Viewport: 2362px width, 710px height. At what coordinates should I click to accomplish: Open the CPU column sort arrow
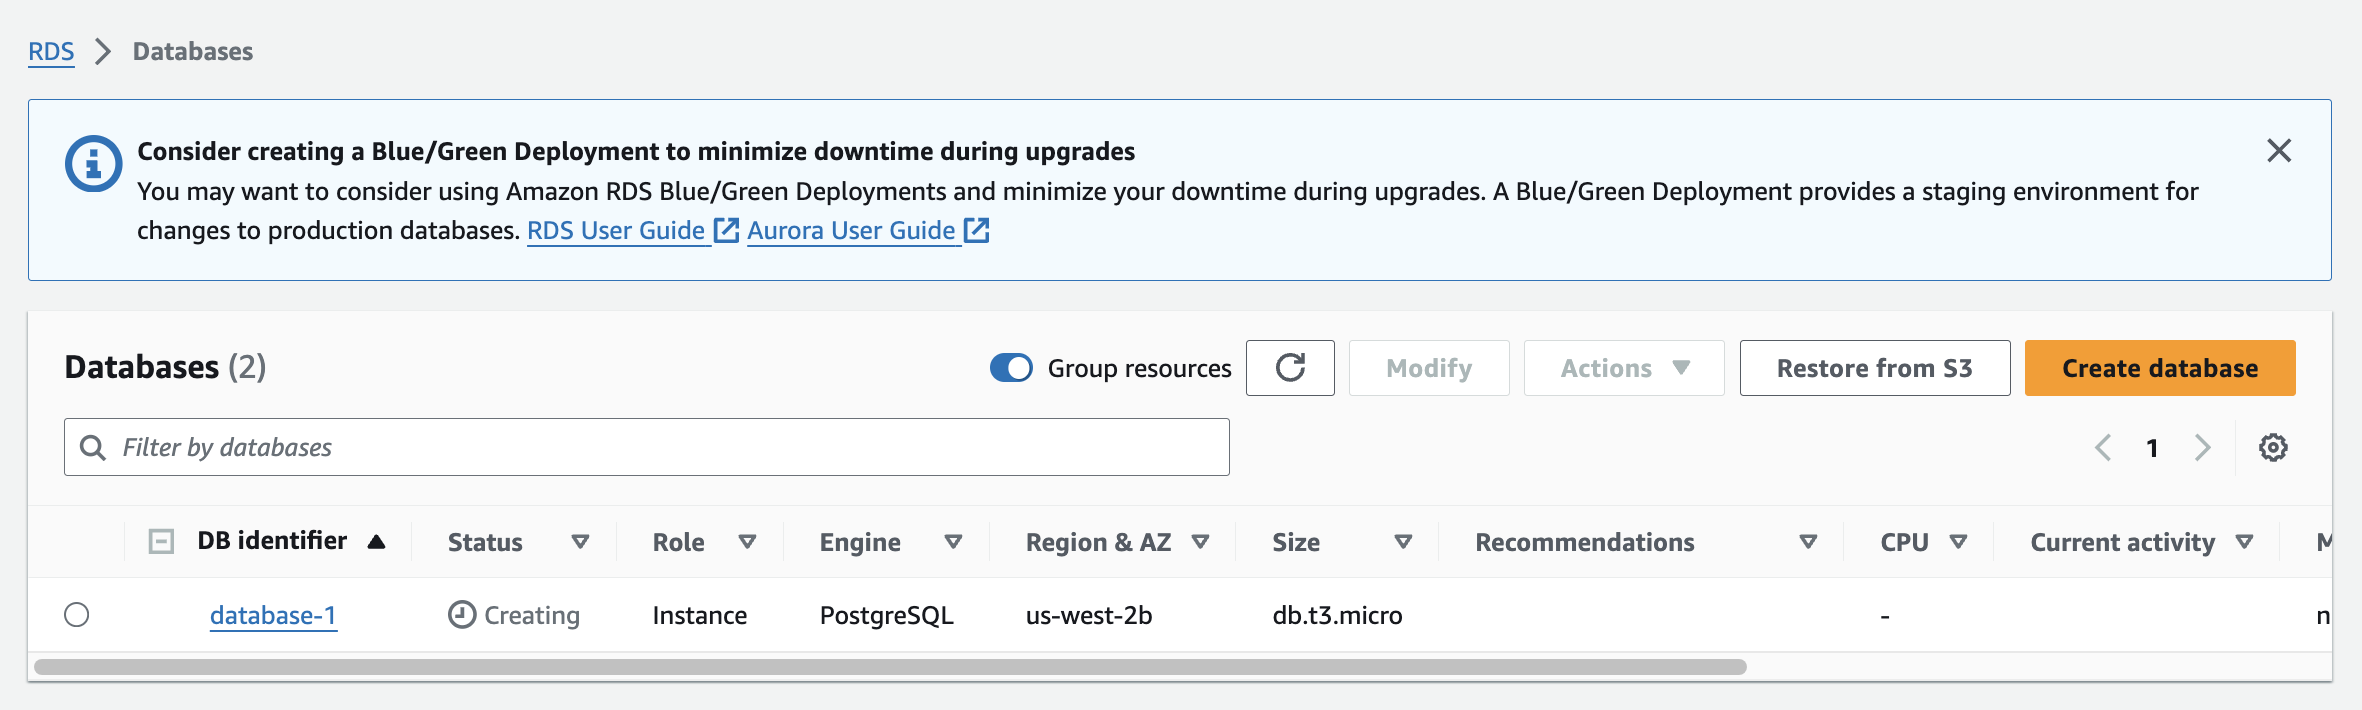[x=1958, y=542]
